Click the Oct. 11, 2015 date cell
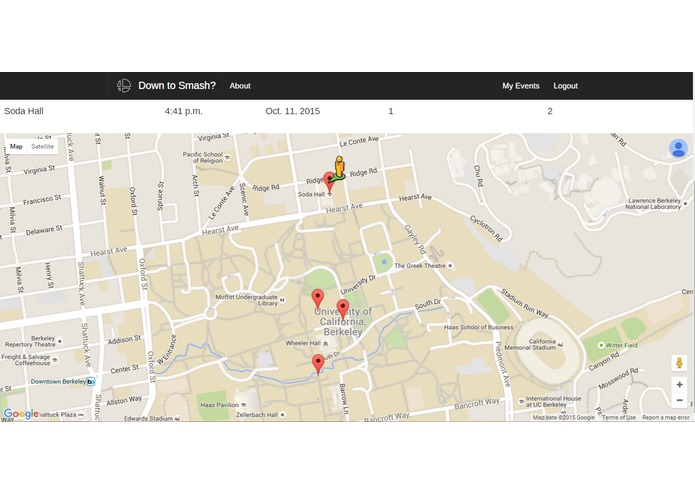The height and width of the screenshot is (494, 695). coord(293,111)
